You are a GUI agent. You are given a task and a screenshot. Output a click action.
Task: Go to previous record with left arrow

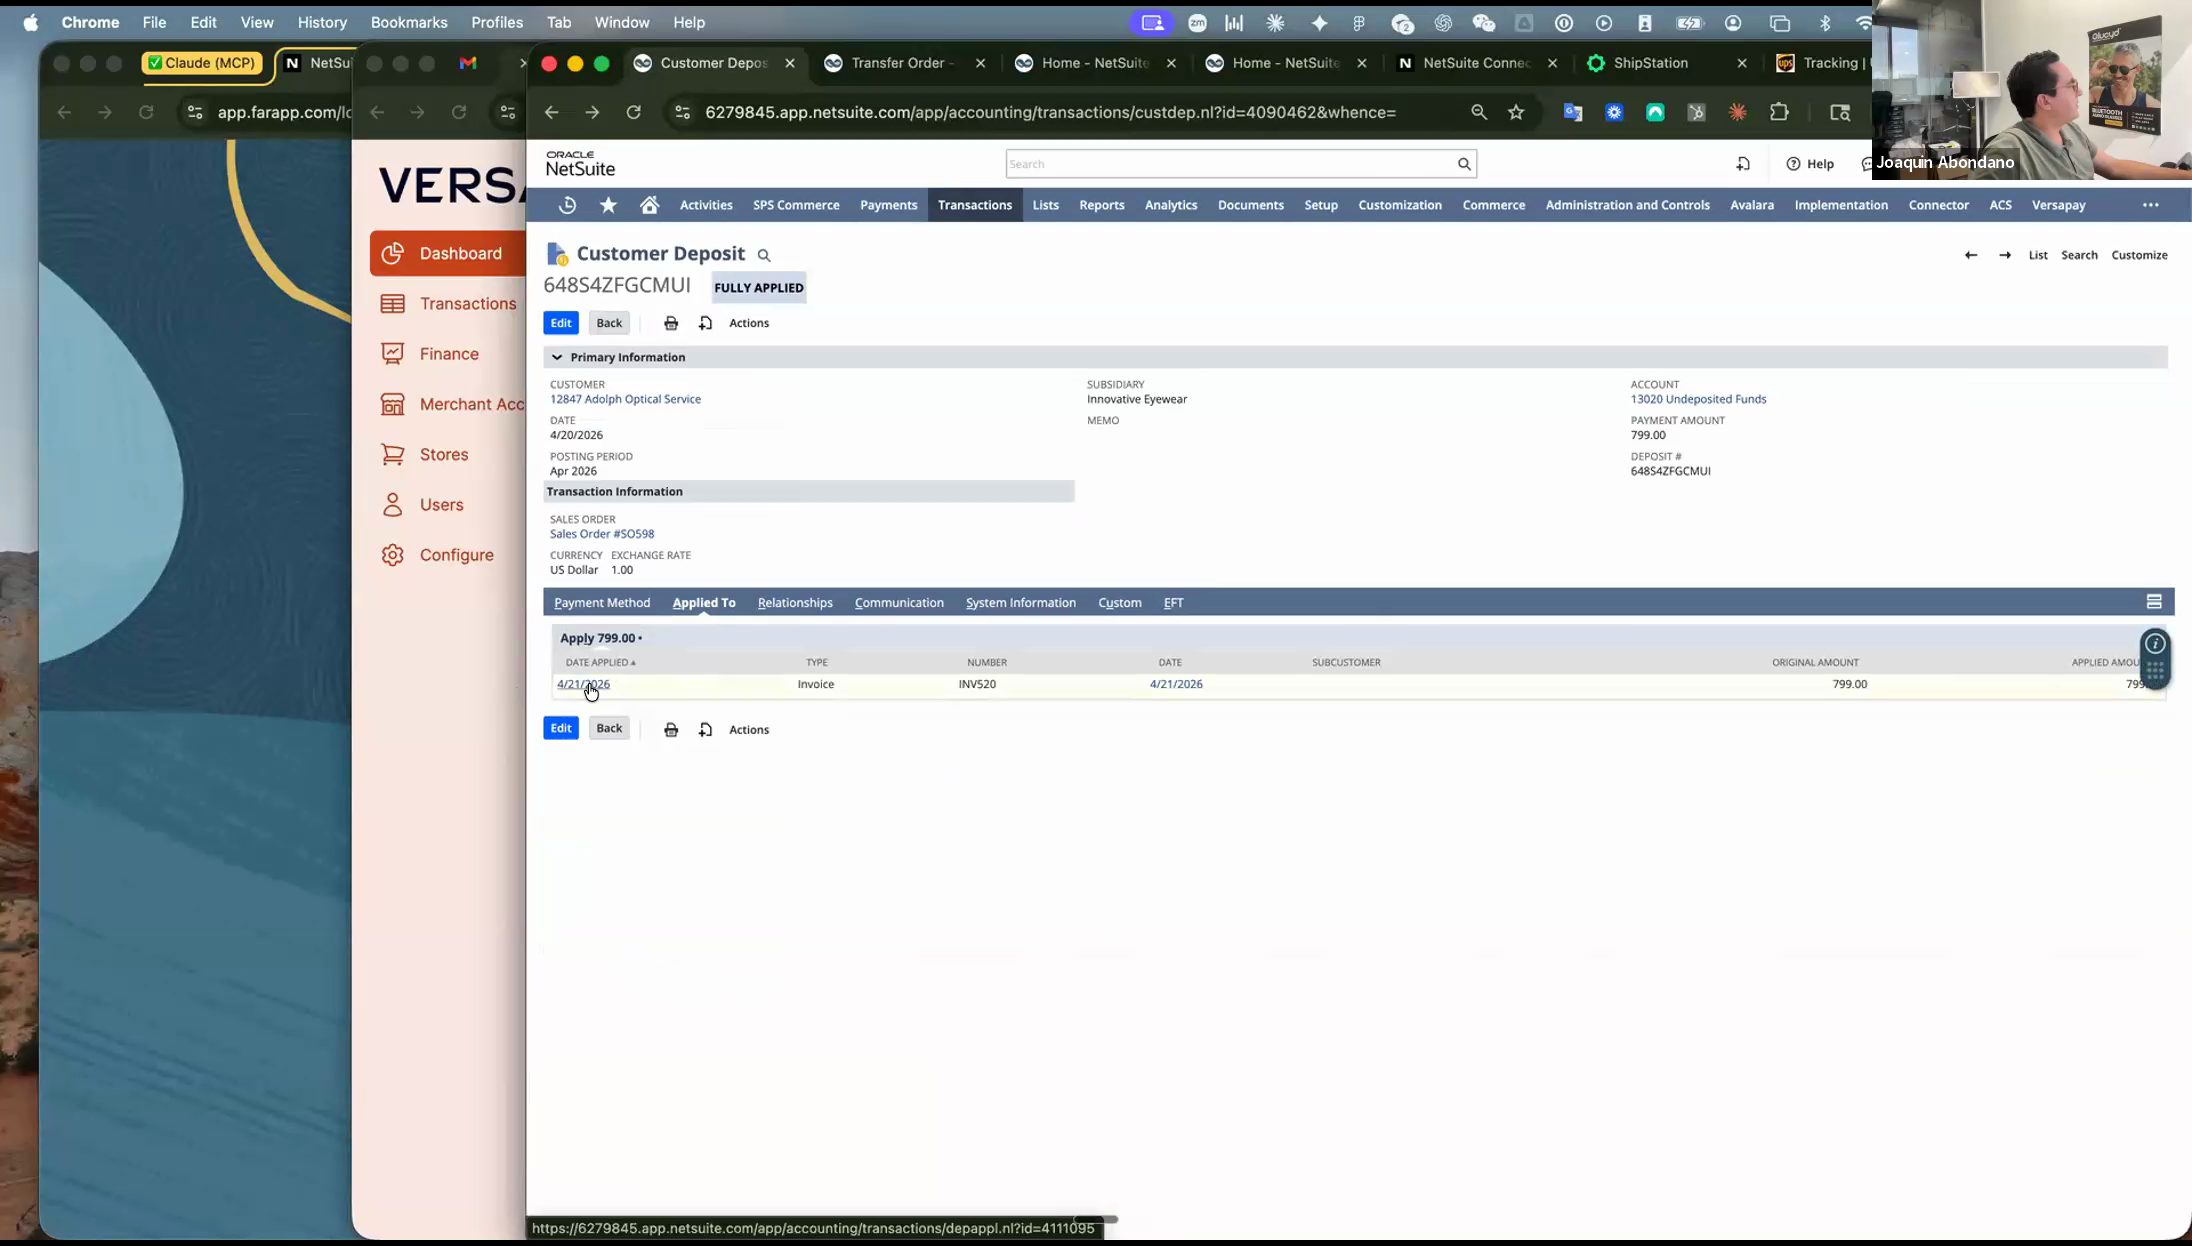pos(1971,255)
